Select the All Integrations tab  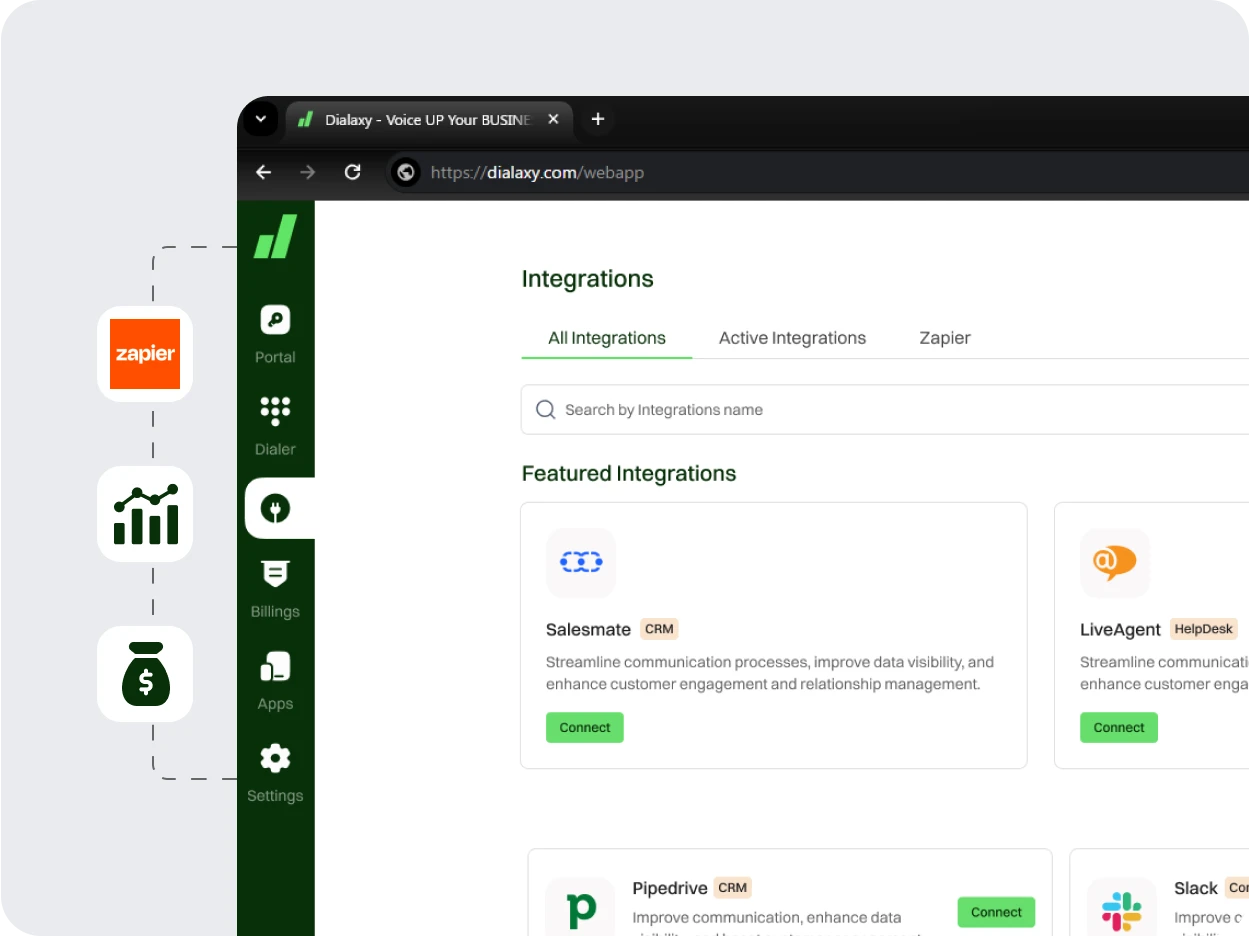tap(607, 338)
